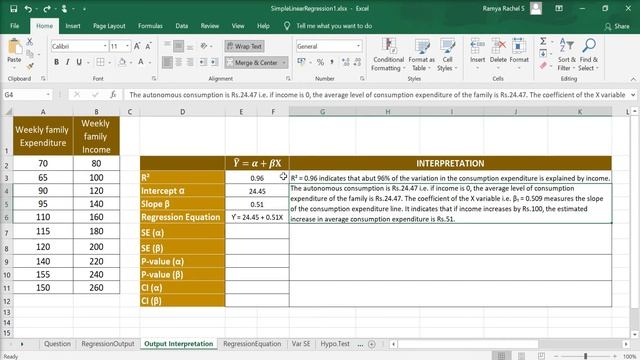This screenshot has height=360, width=640.
Task: Click the AutoSum sigma icon
Action: pos(543,41)
